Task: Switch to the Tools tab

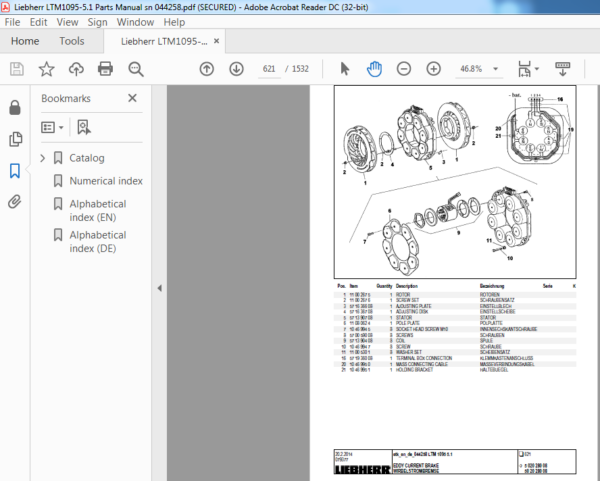Action: (x=72, y=41)
